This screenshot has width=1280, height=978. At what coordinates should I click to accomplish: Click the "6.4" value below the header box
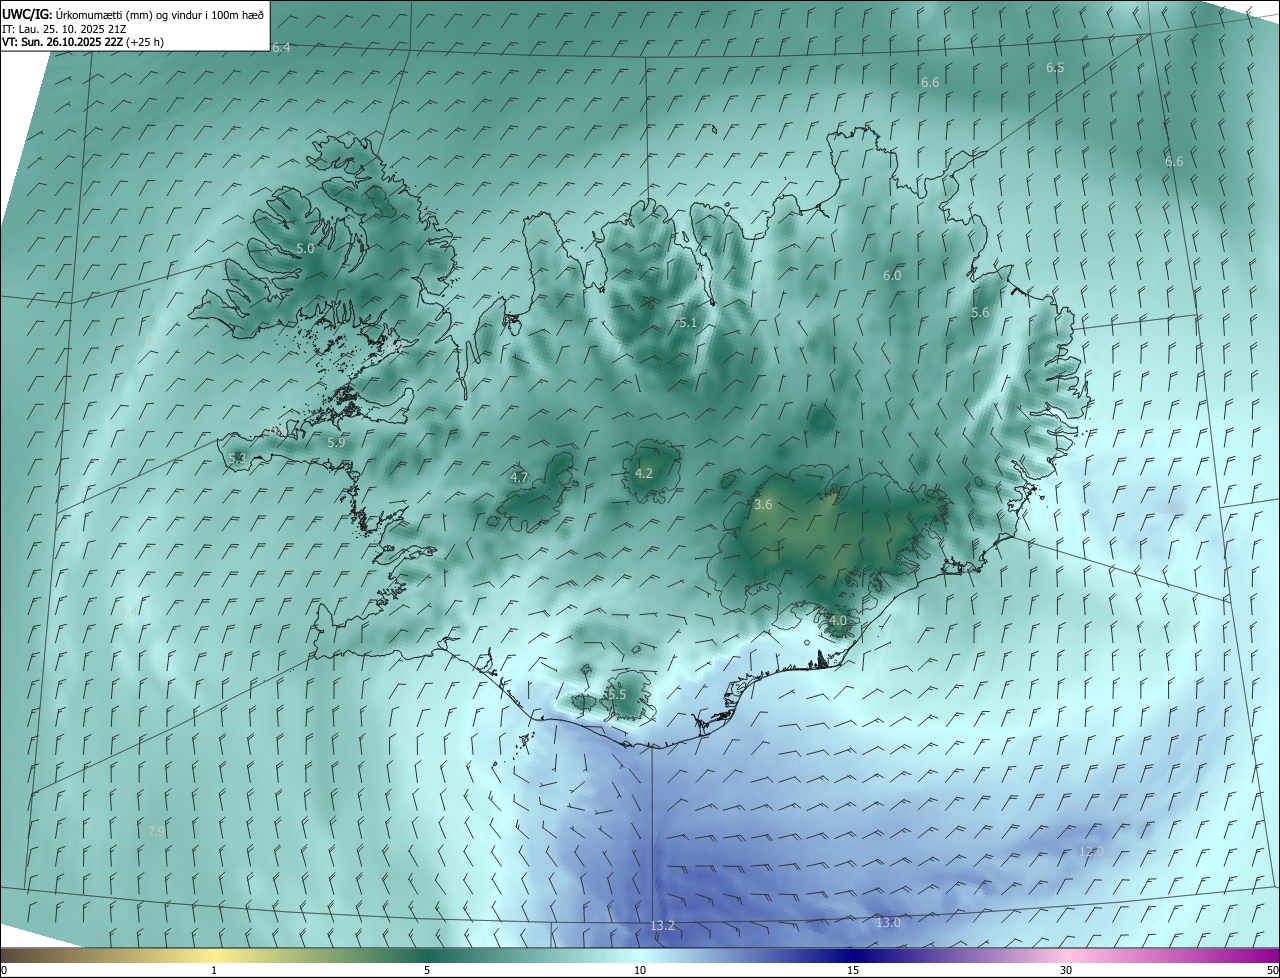coord(281,48)
